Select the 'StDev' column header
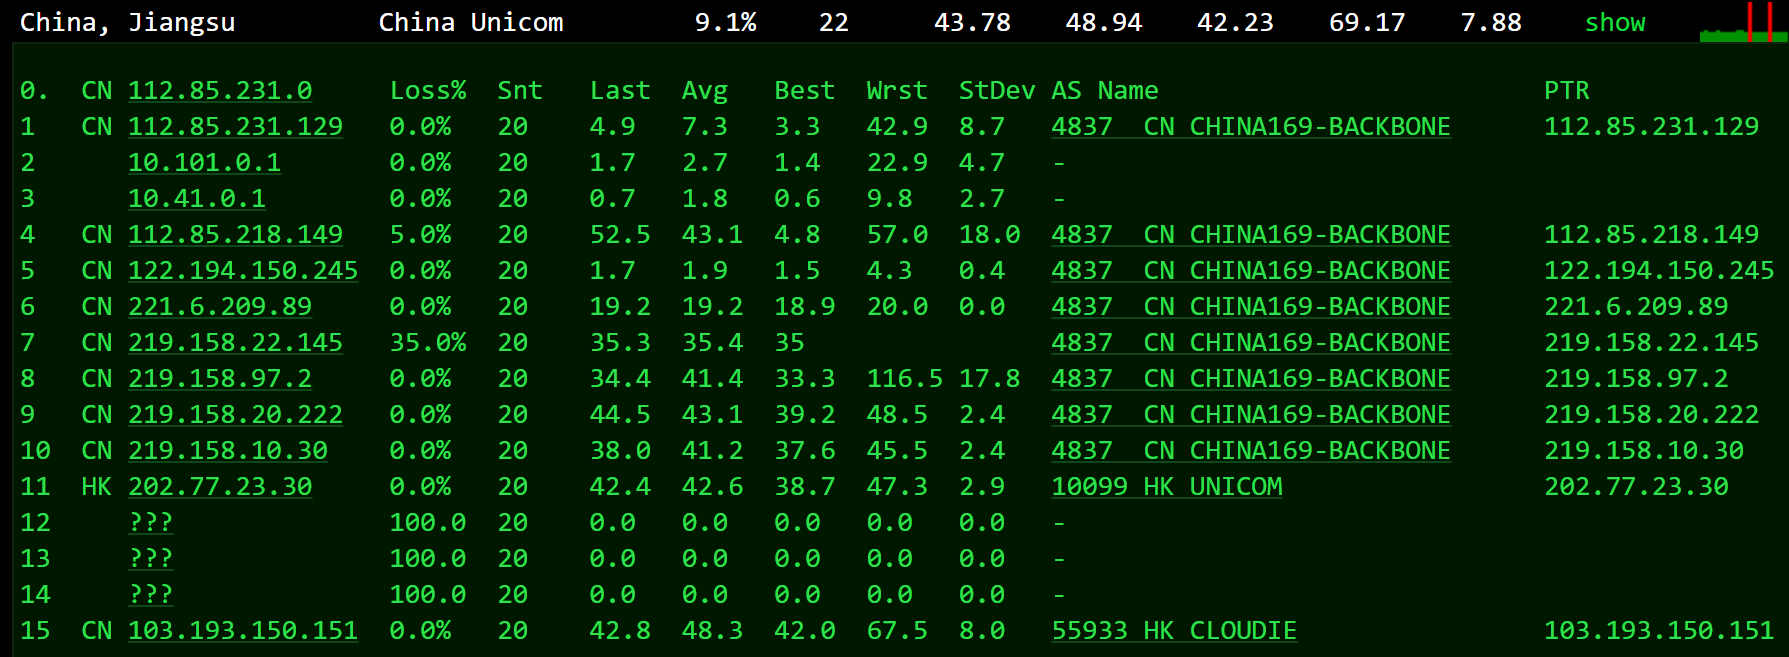 997,91
